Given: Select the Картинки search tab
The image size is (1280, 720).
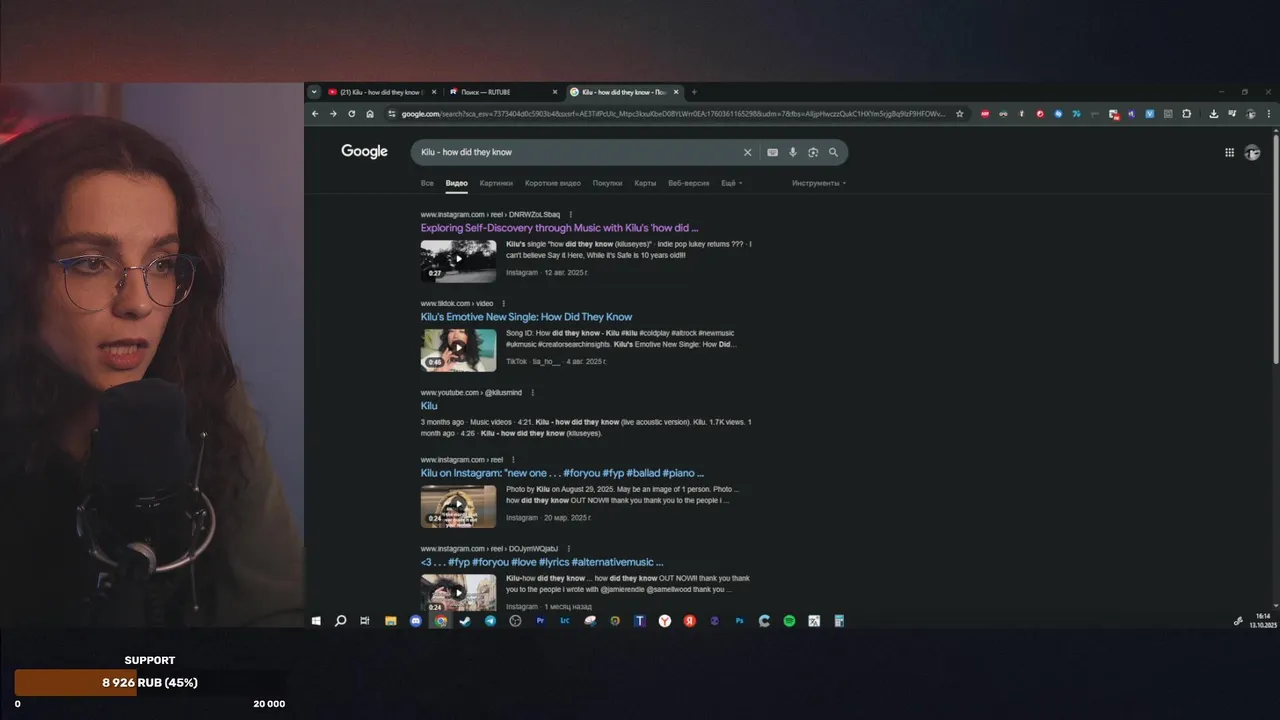Looking at the screenshot, I should coord(496,183).
